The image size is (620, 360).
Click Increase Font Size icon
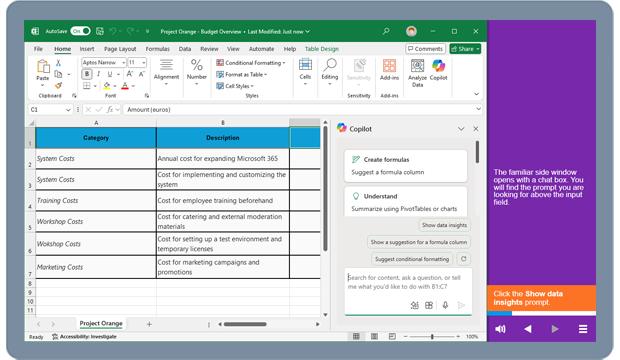130,74
